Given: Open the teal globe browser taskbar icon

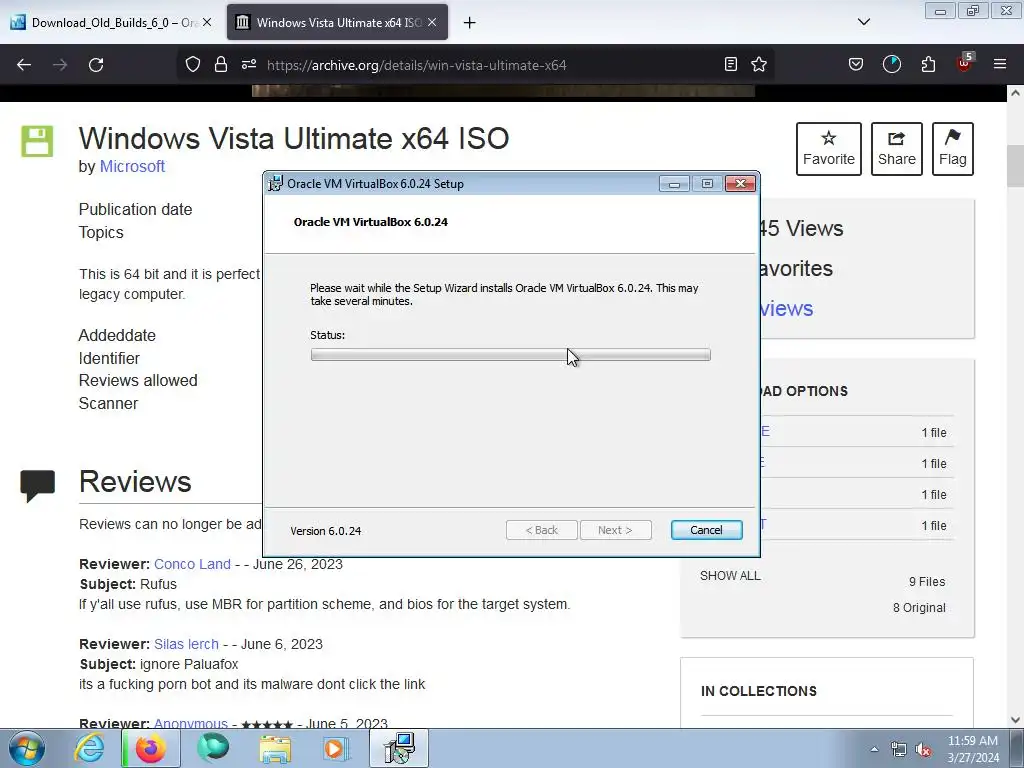Looking at the screenshot, I should [x=213, y=748].
